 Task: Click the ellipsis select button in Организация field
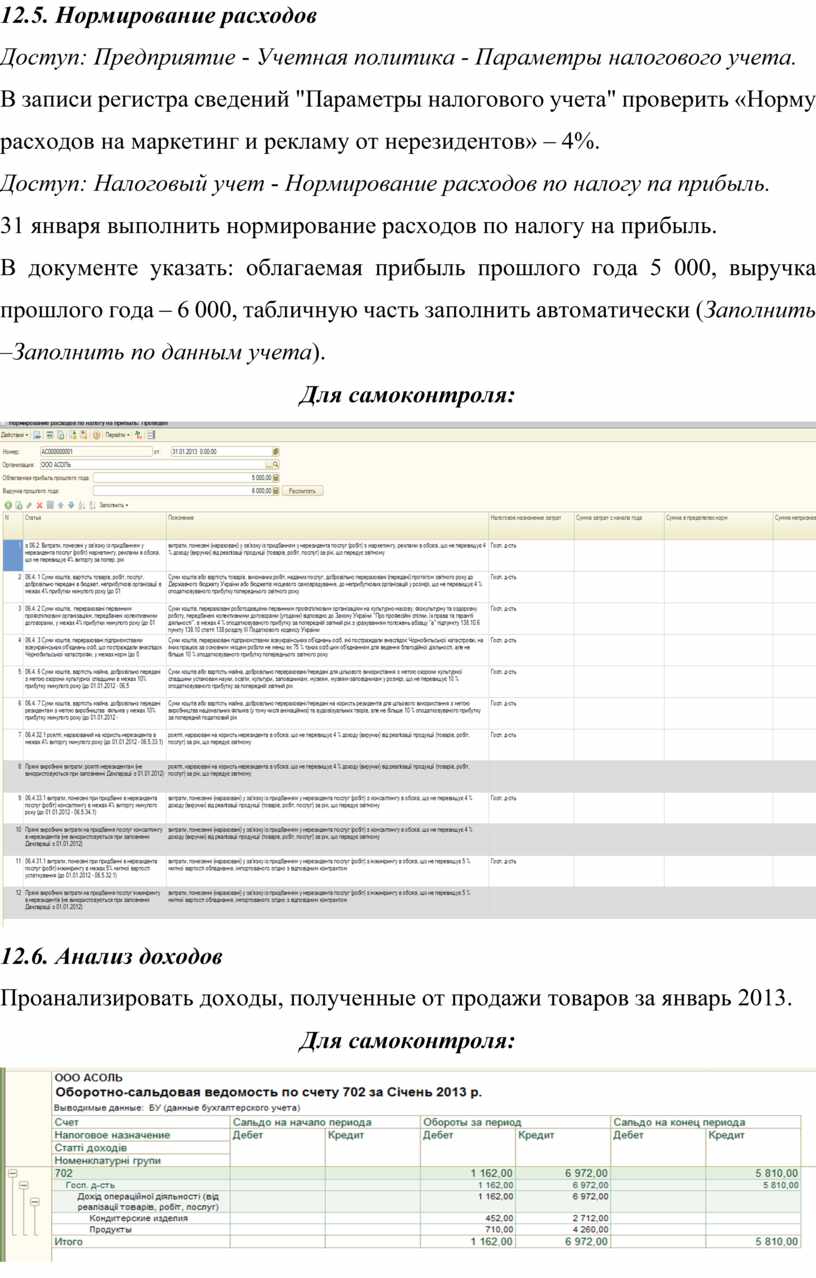tap(268, 465)
